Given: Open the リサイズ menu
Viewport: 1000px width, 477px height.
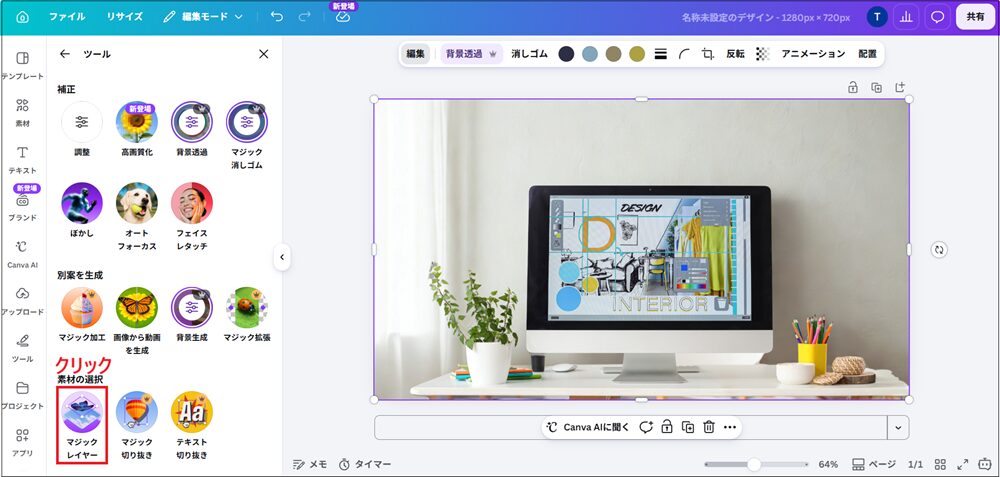Looking at the screenshot, I should (124, 17).
